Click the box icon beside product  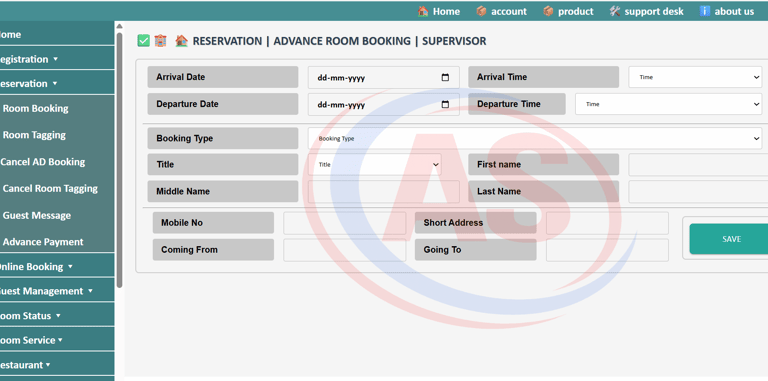[548, 11]
